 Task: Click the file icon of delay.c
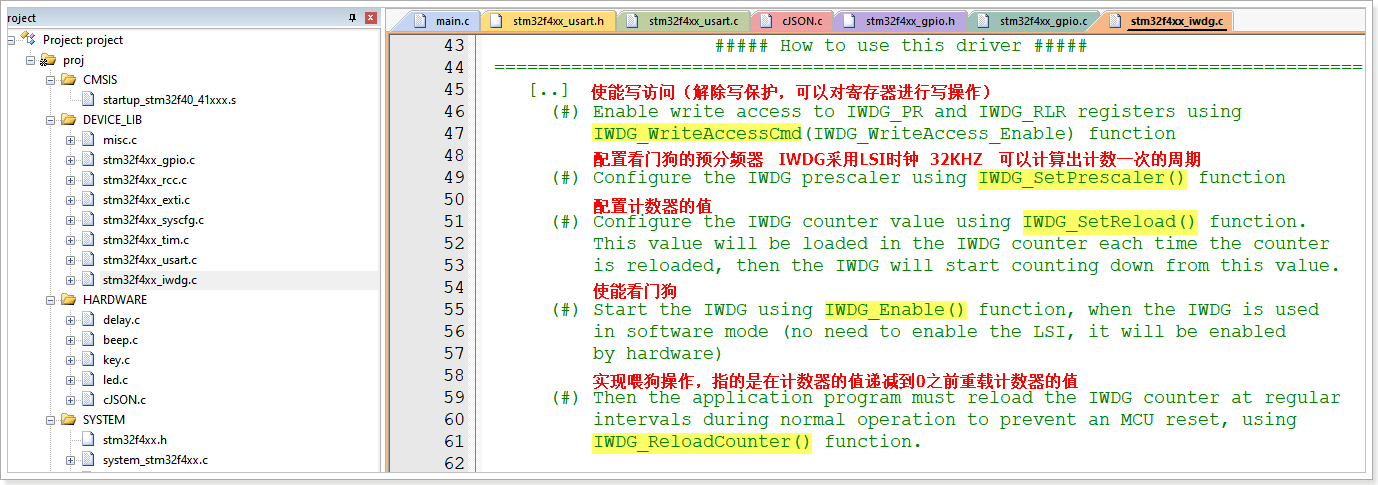coord(88,320)
